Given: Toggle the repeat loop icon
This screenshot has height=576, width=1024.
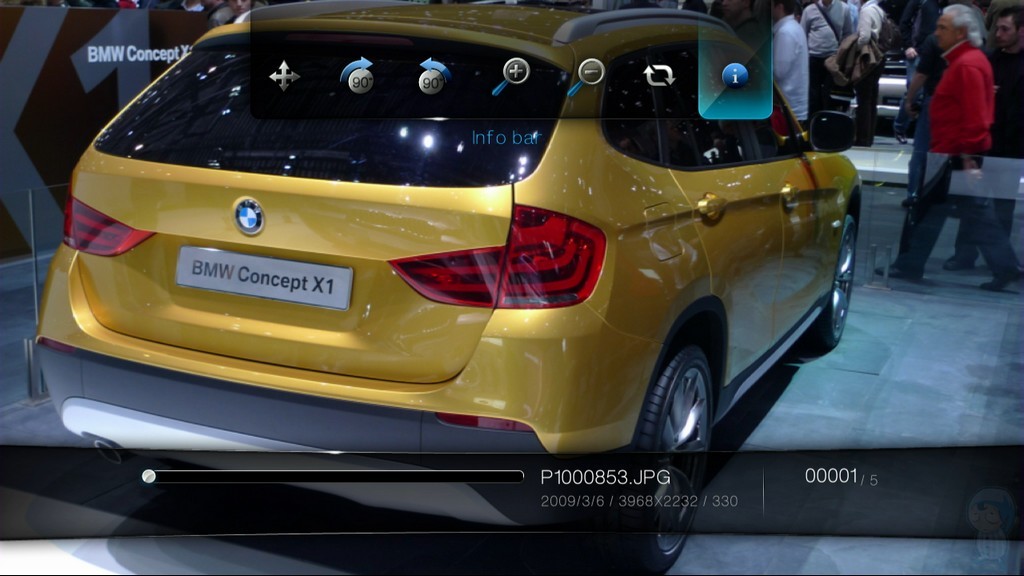Looking at the screenshot, I should coord(659,76).
